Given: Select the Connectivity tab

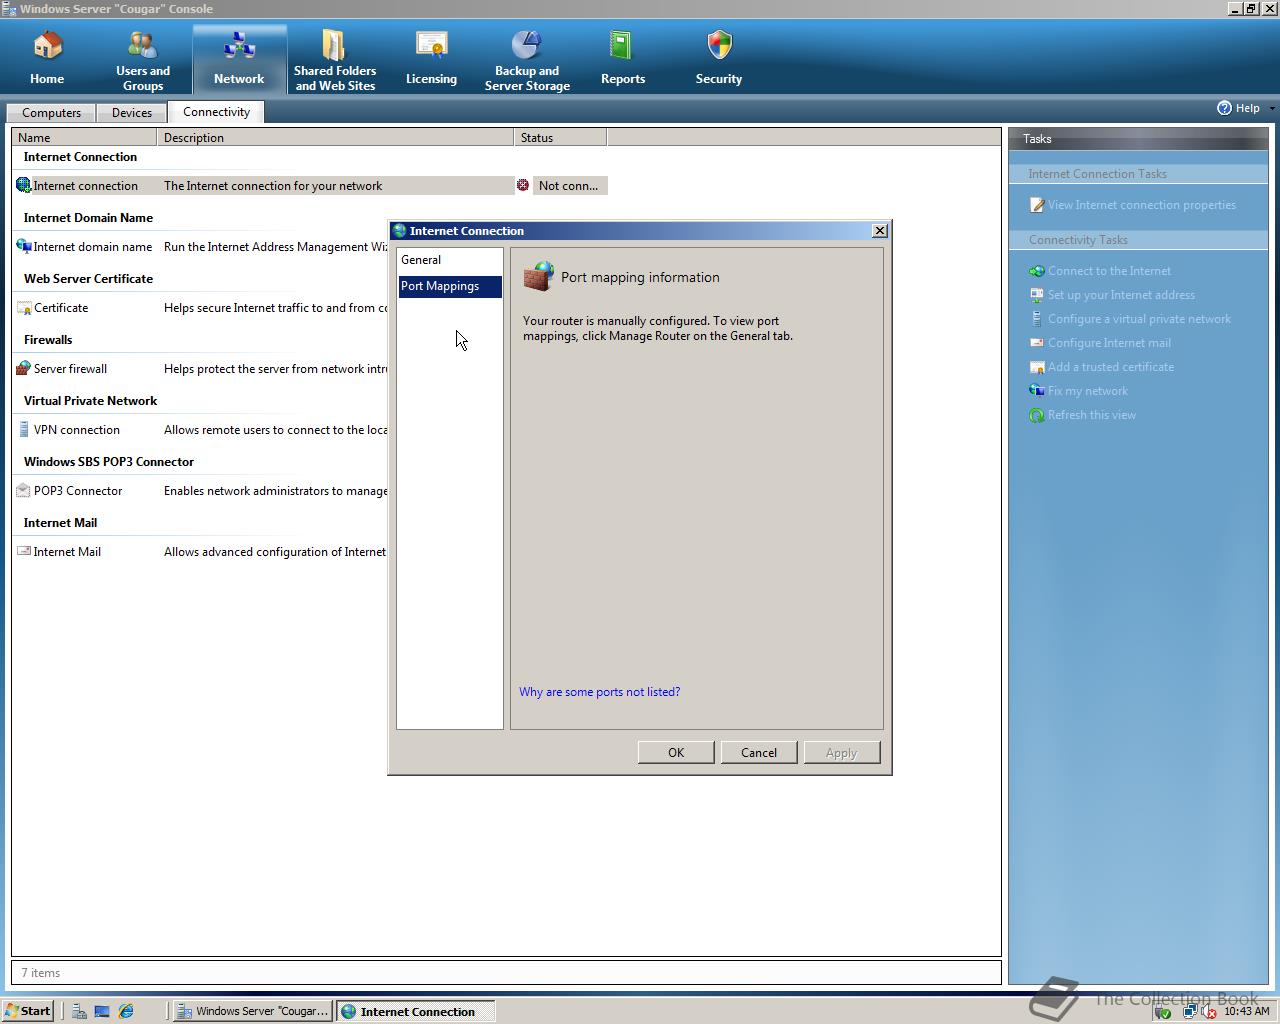Looking at the screenshot, I should 216,112.
